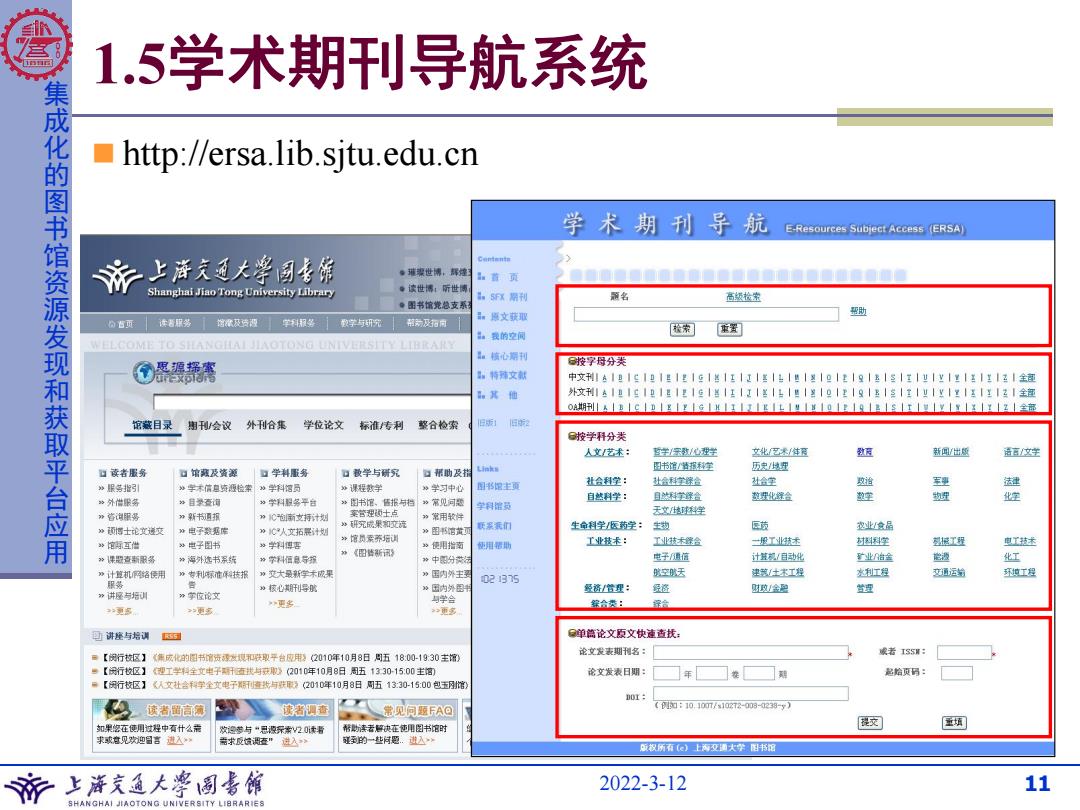The width and height of the screenshot is (1080, 810).
Task: Click the red university seal at slide top-left
Action: click(x=36, y=43)
